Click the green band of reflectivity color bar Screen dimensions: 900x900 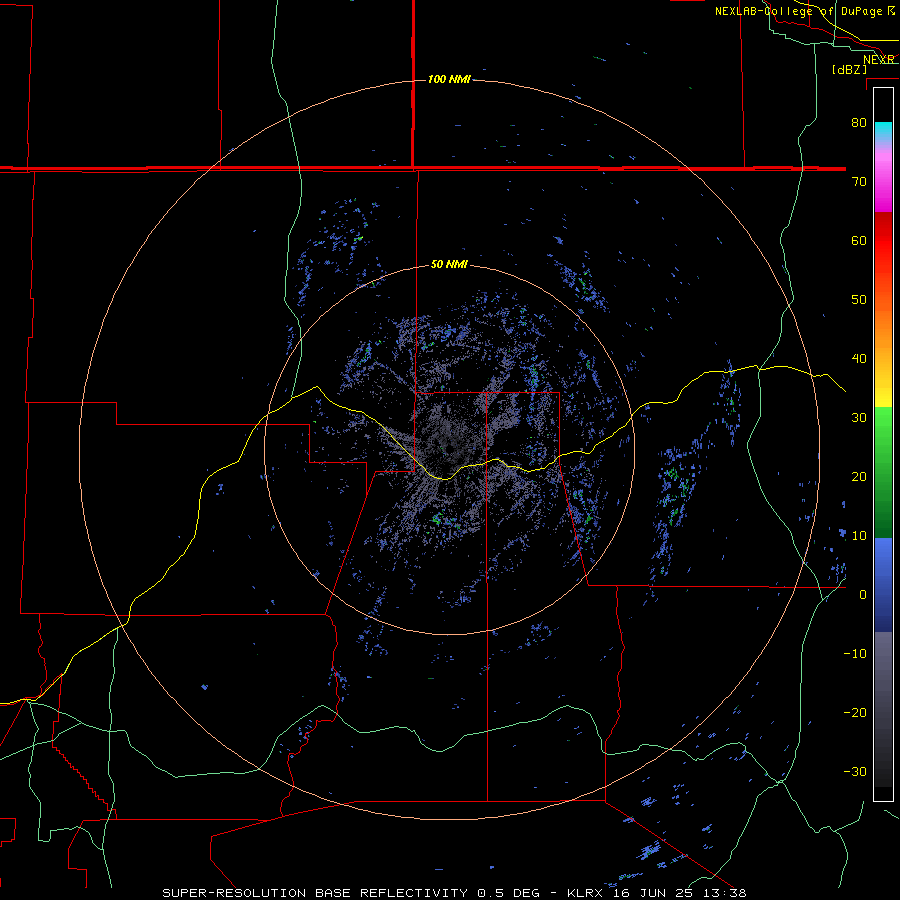point(883,472)
